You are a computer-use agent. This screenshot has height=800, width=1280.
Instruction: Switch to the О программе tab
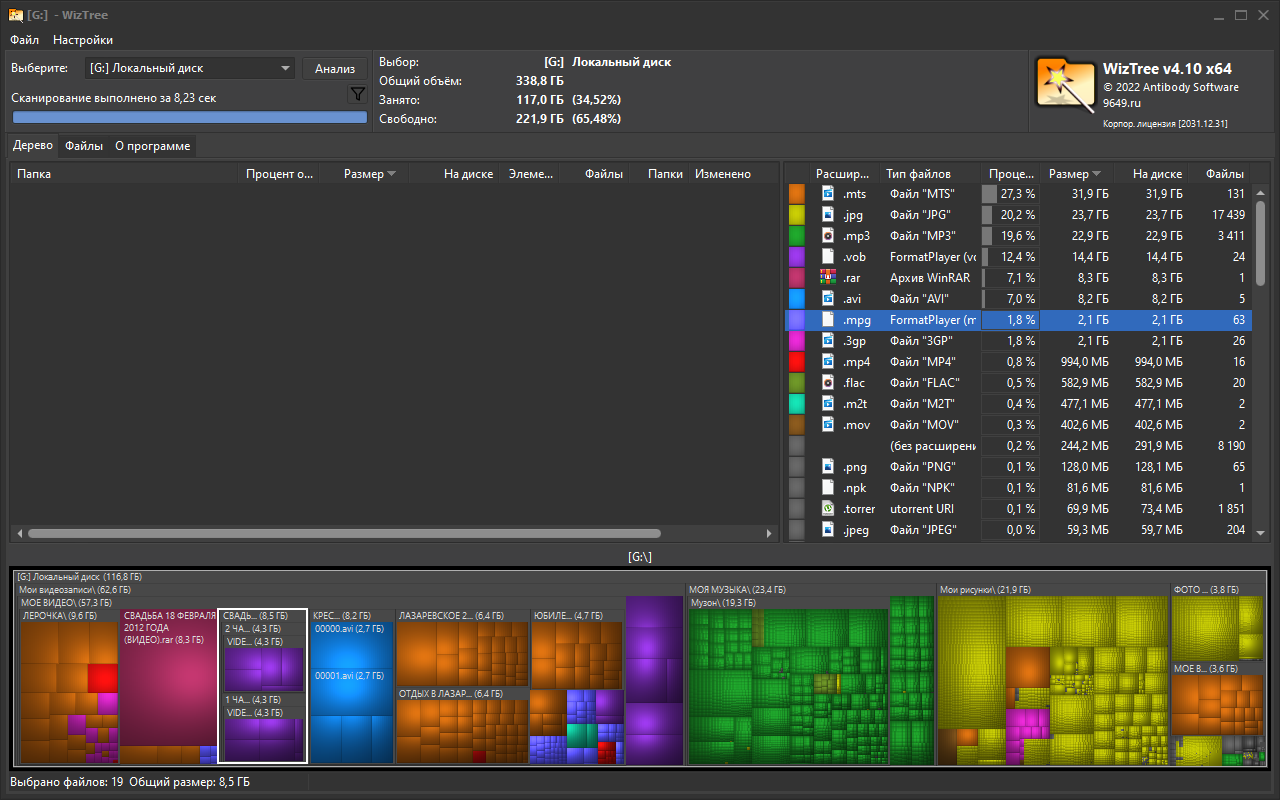pyautogui.click(x=152, y=146)
